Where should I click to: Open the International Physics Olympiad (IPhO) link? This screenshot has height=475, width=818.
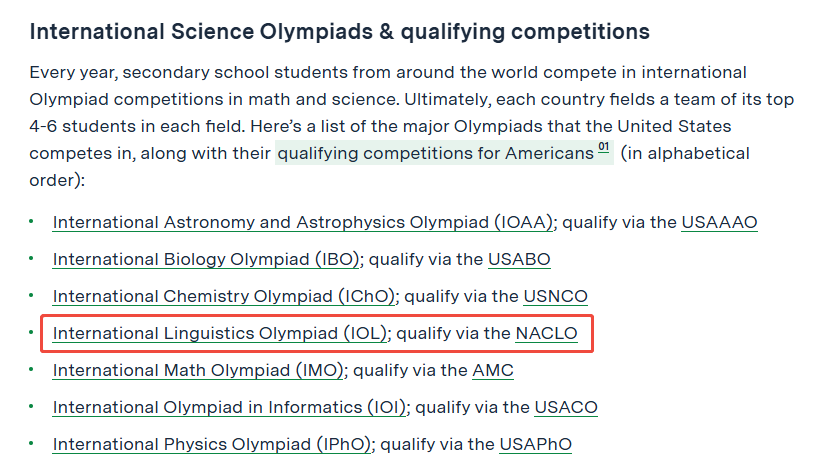[212, 445]
